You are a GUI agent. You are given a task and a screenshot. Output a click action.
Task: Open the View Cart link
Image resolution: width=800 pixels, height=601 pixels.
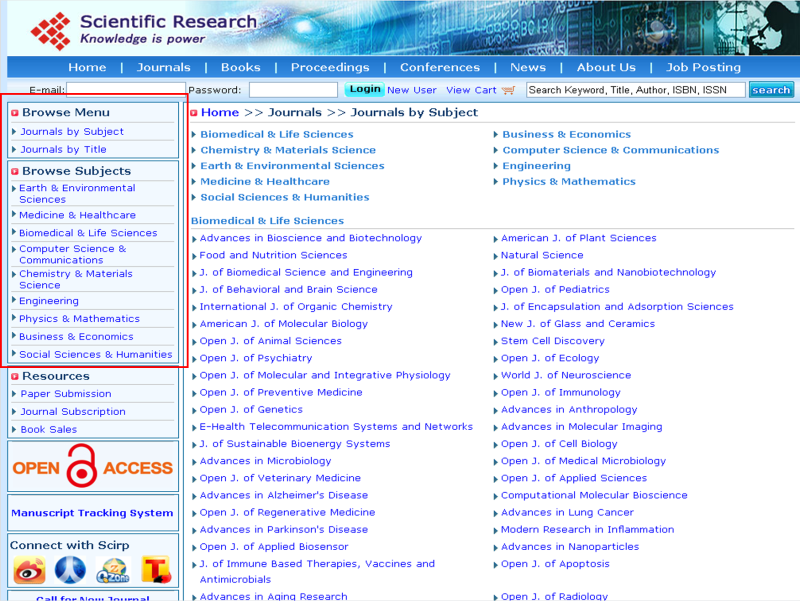coord(471,90)
